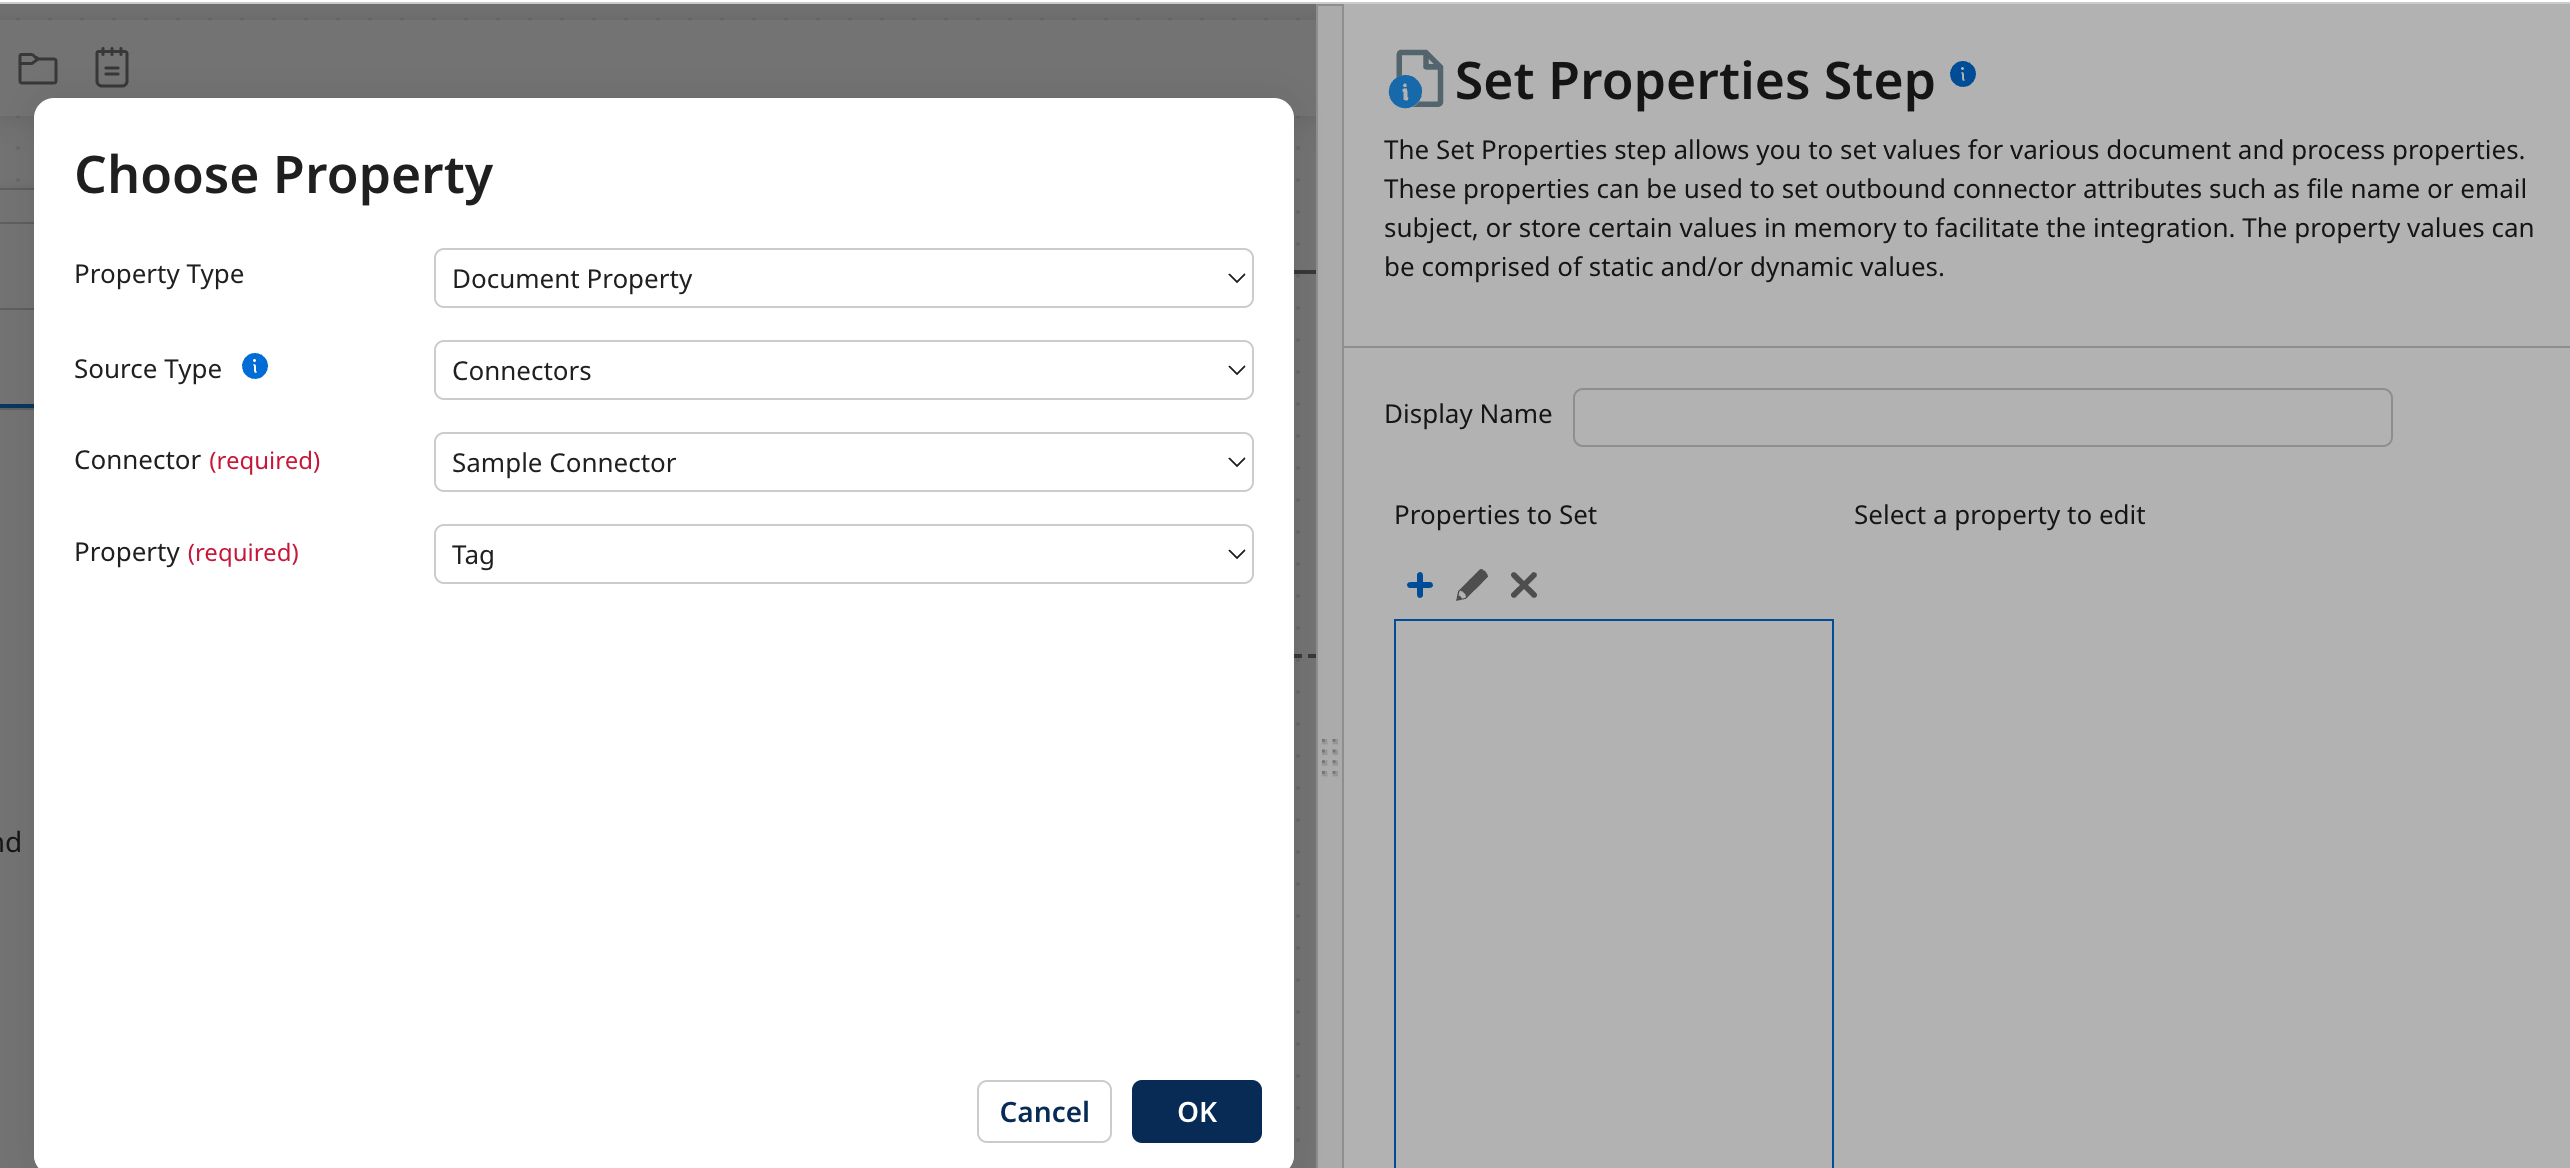The image size is (2570, 1168).
Task: Open the Source Type info tooltip icon
Action: pos(255,366)
